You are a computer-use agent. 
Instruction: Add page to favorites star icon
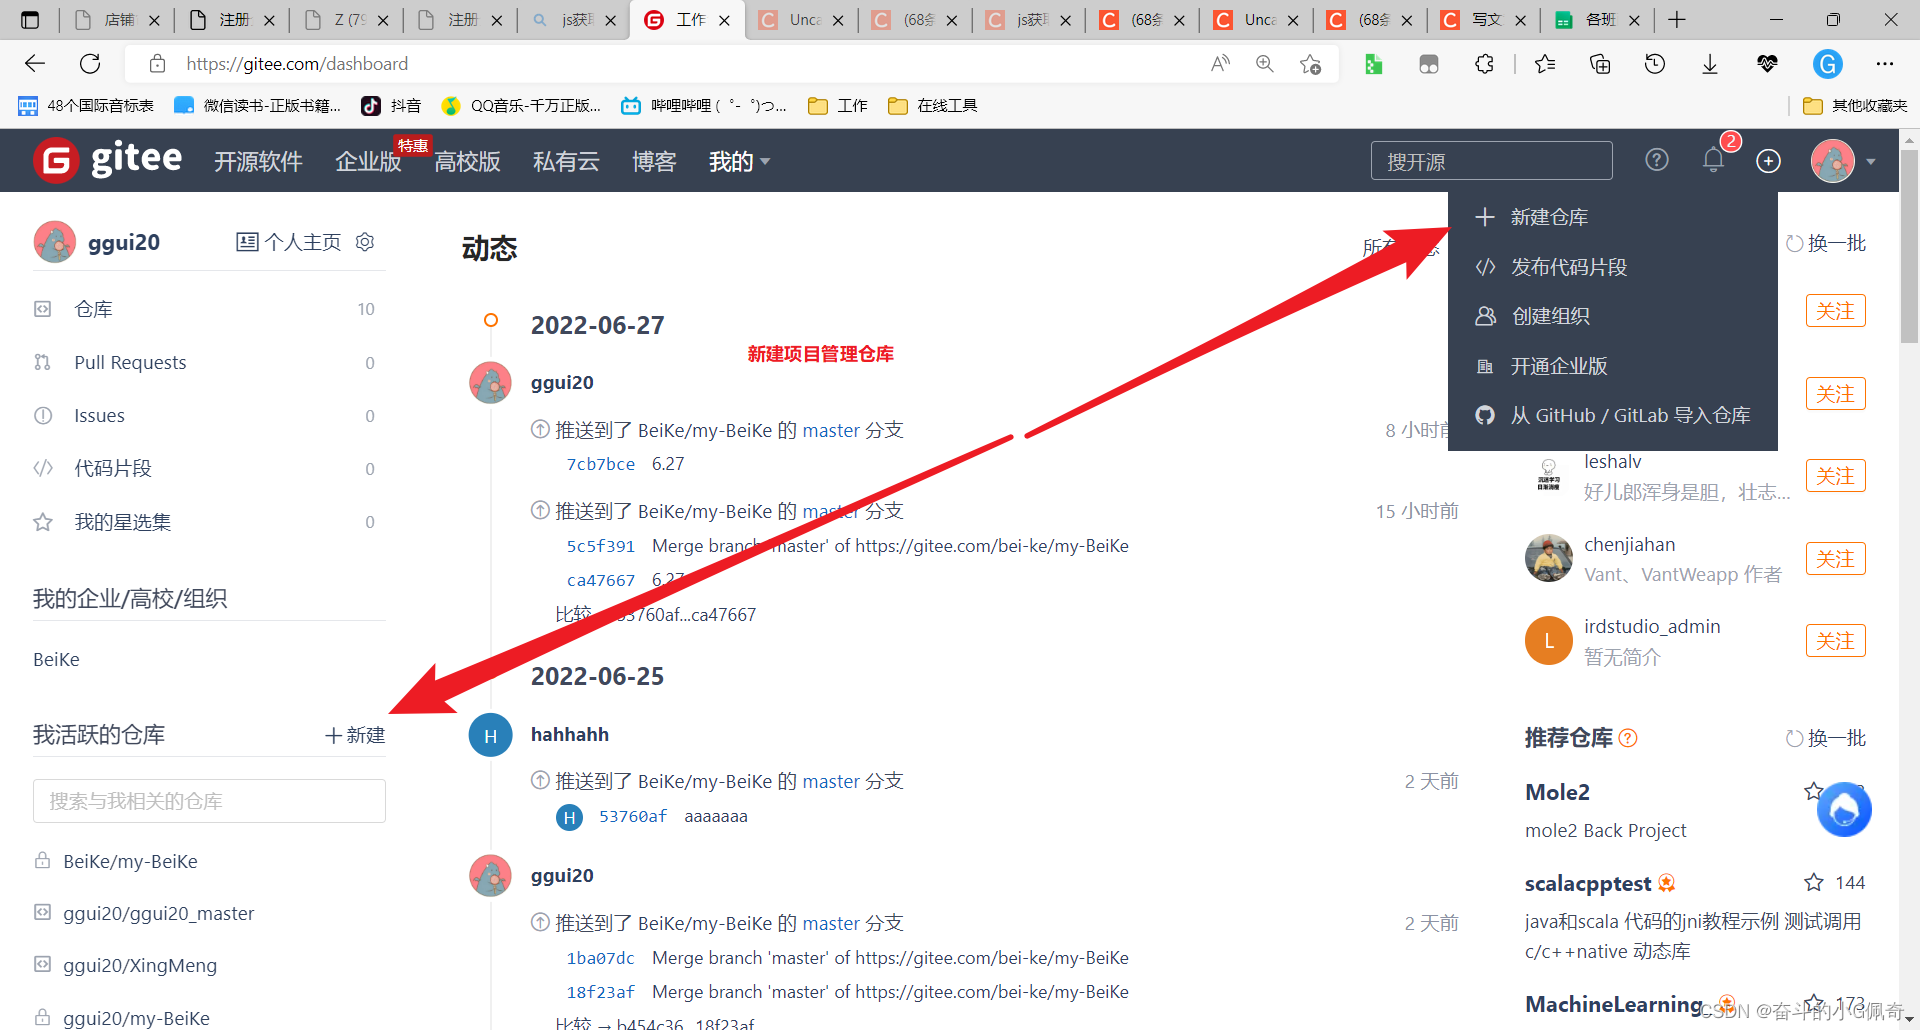1310,64
